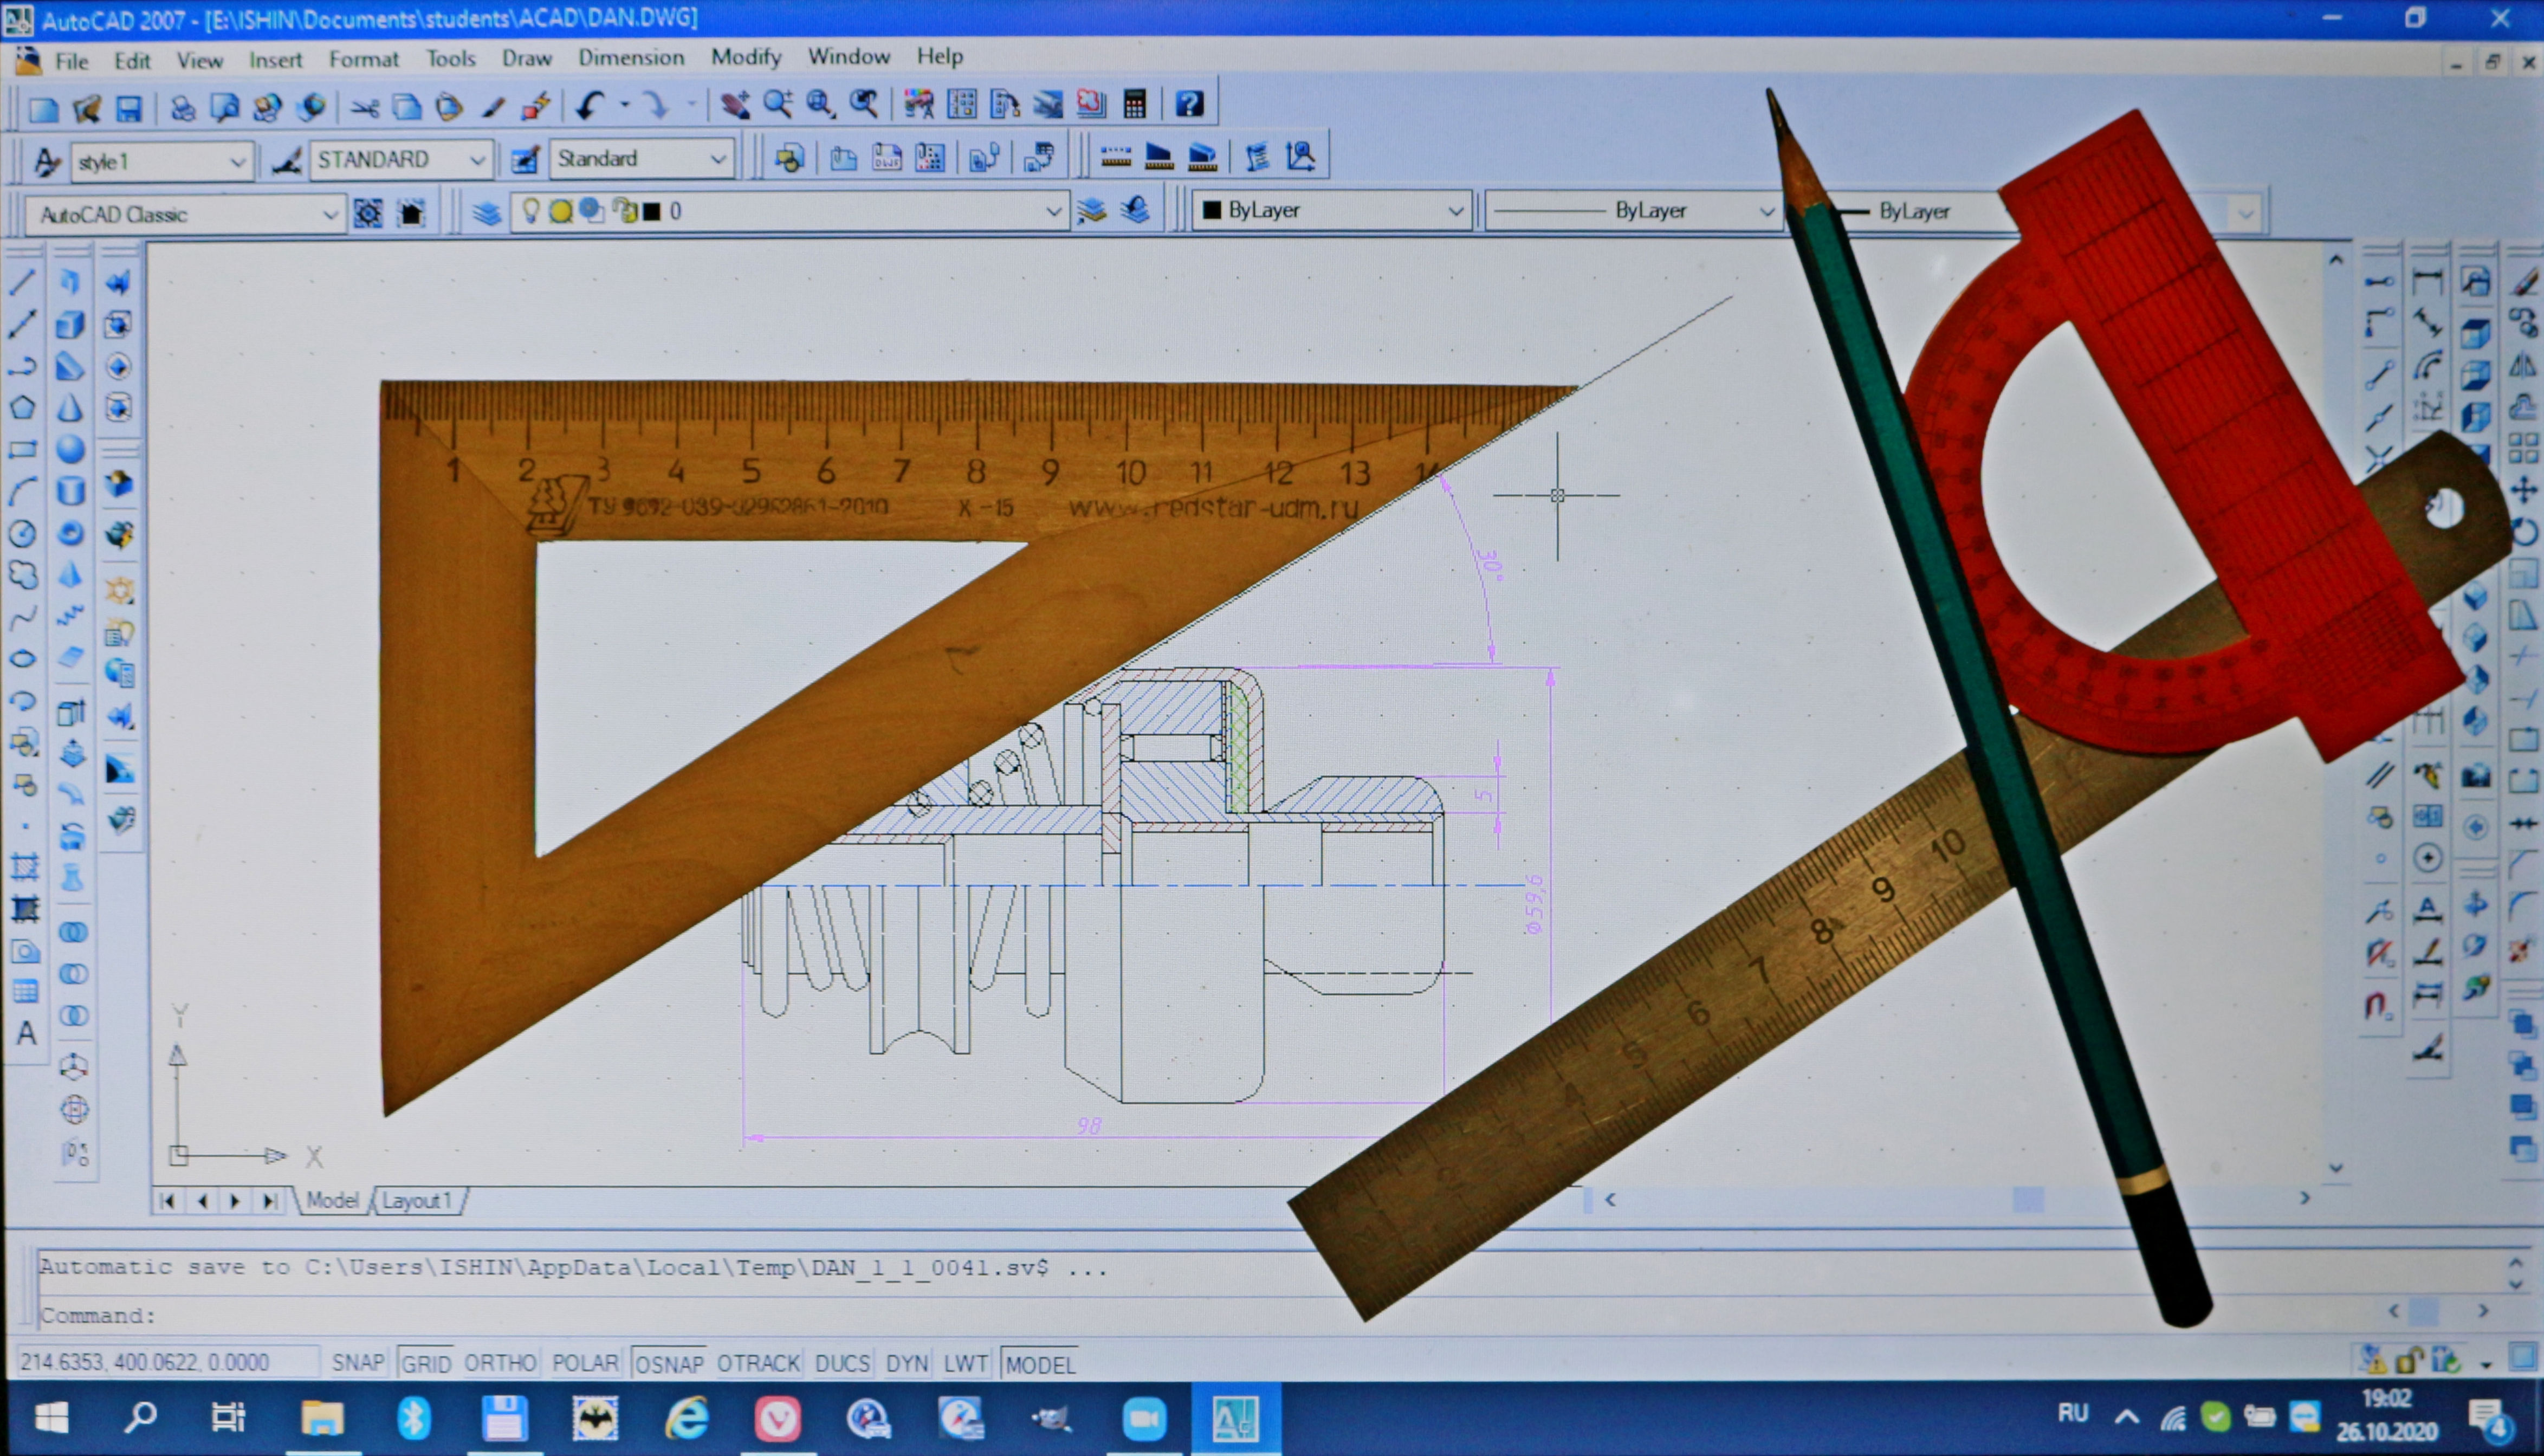The height and width of the screenshot is (1456, 2544).
Task: Select the Linear dimension tool
Action: coord(2428,282)
